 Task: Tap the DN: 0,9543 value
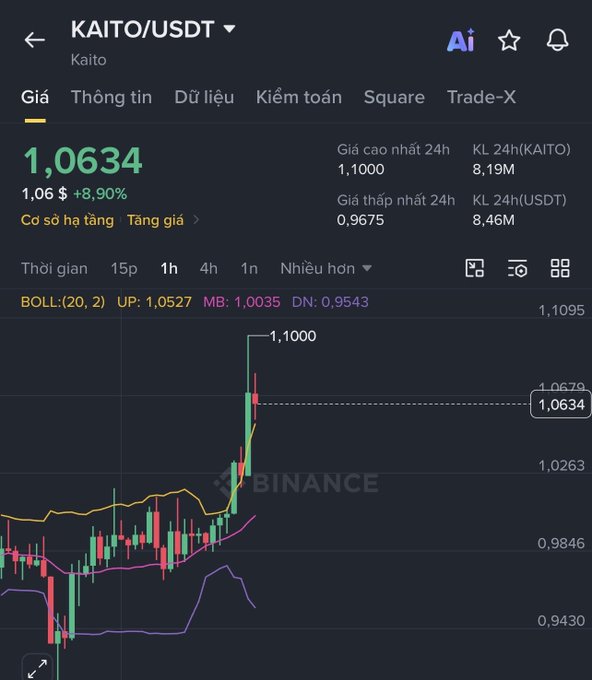click(x=330, y=302)
